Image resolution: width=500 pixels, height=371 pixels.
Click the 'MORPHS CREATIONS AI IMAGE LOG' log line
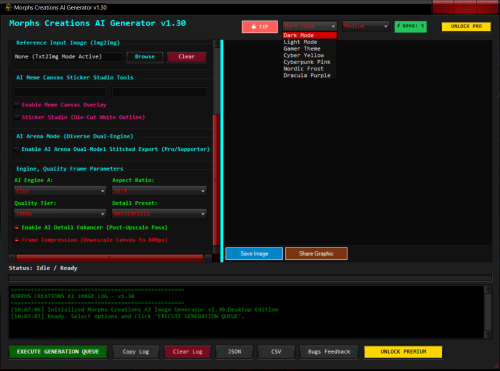(x=73, y=296)
